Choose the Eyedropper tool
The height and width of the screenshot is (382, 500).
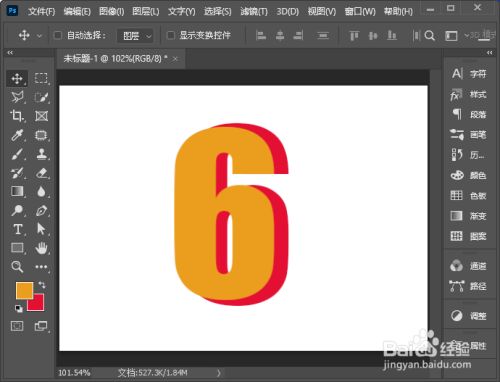[x=17, y=135]
